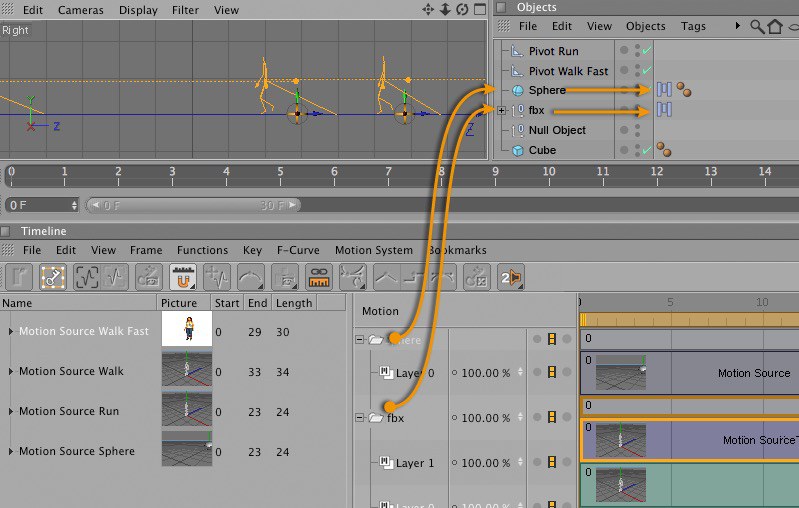Collapse the fbx folder in Motion tree

[360, 418]
